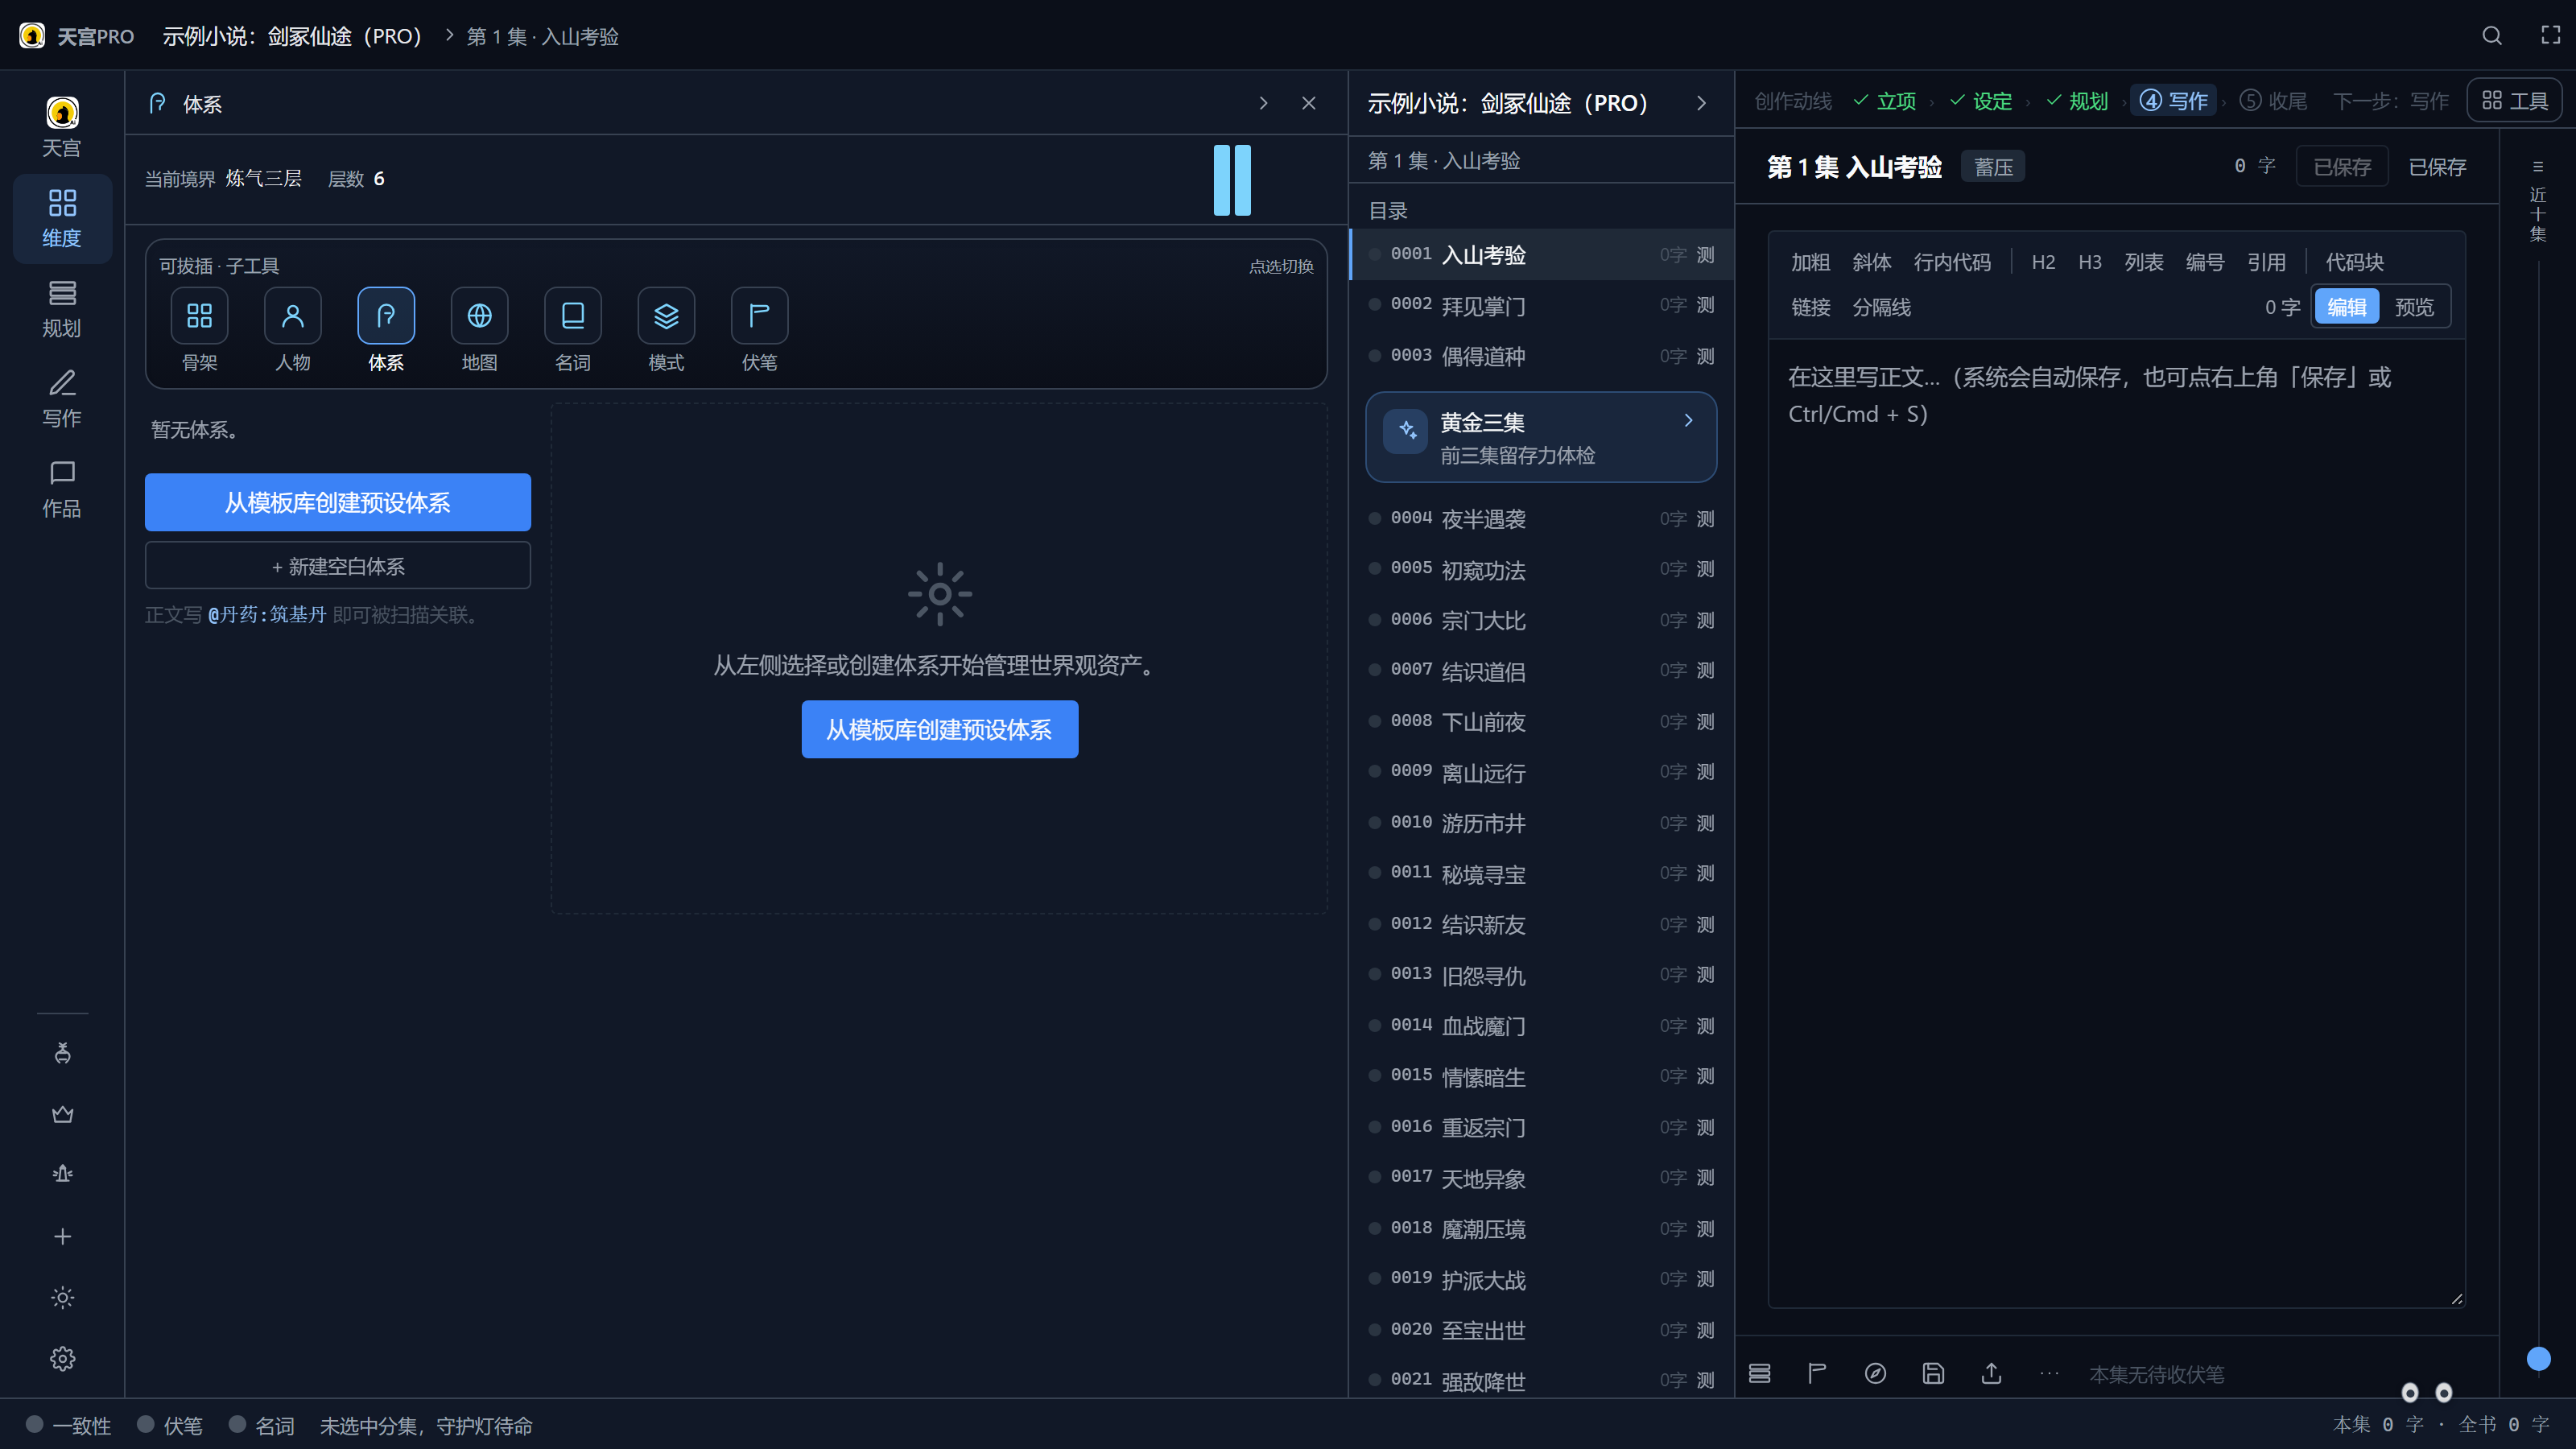Image resolution: width=2576 pixels, height=1449 pixels.
Task: Toggle the 一致性 status indicator
Action: [69, 1425]
